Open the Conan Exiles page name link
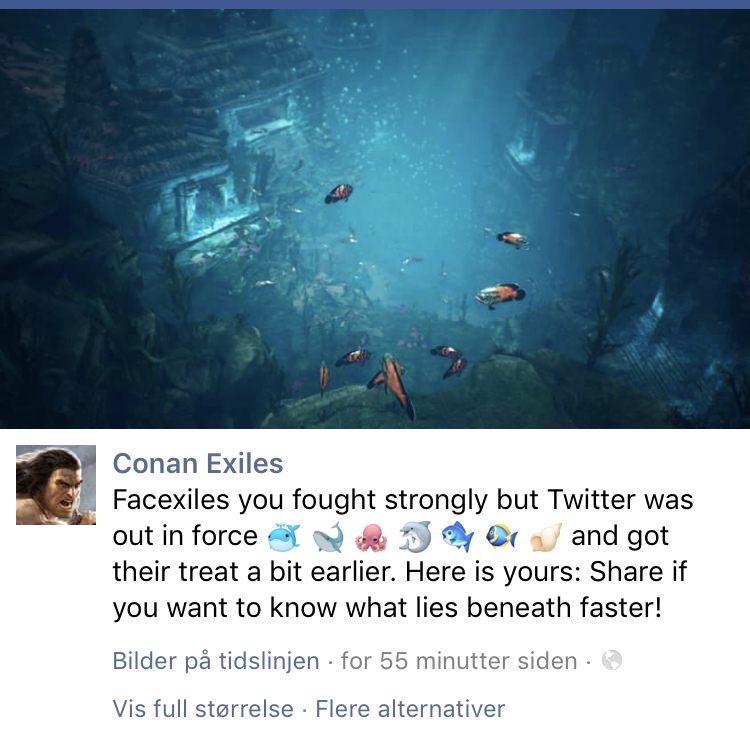The width and height of the screenshot is (750, 746). tap(198, 463)
